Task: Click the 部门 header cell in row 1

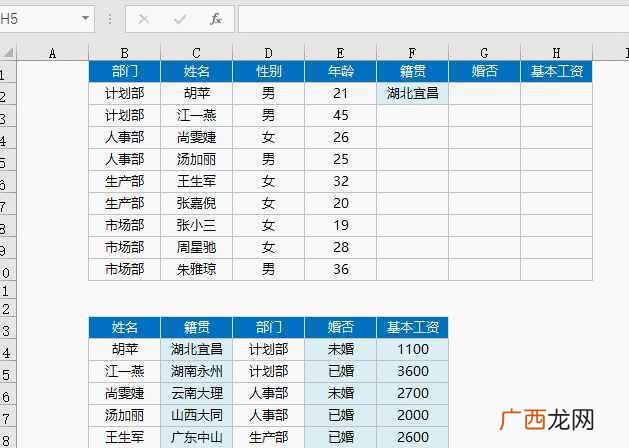Action: point(124,71)
